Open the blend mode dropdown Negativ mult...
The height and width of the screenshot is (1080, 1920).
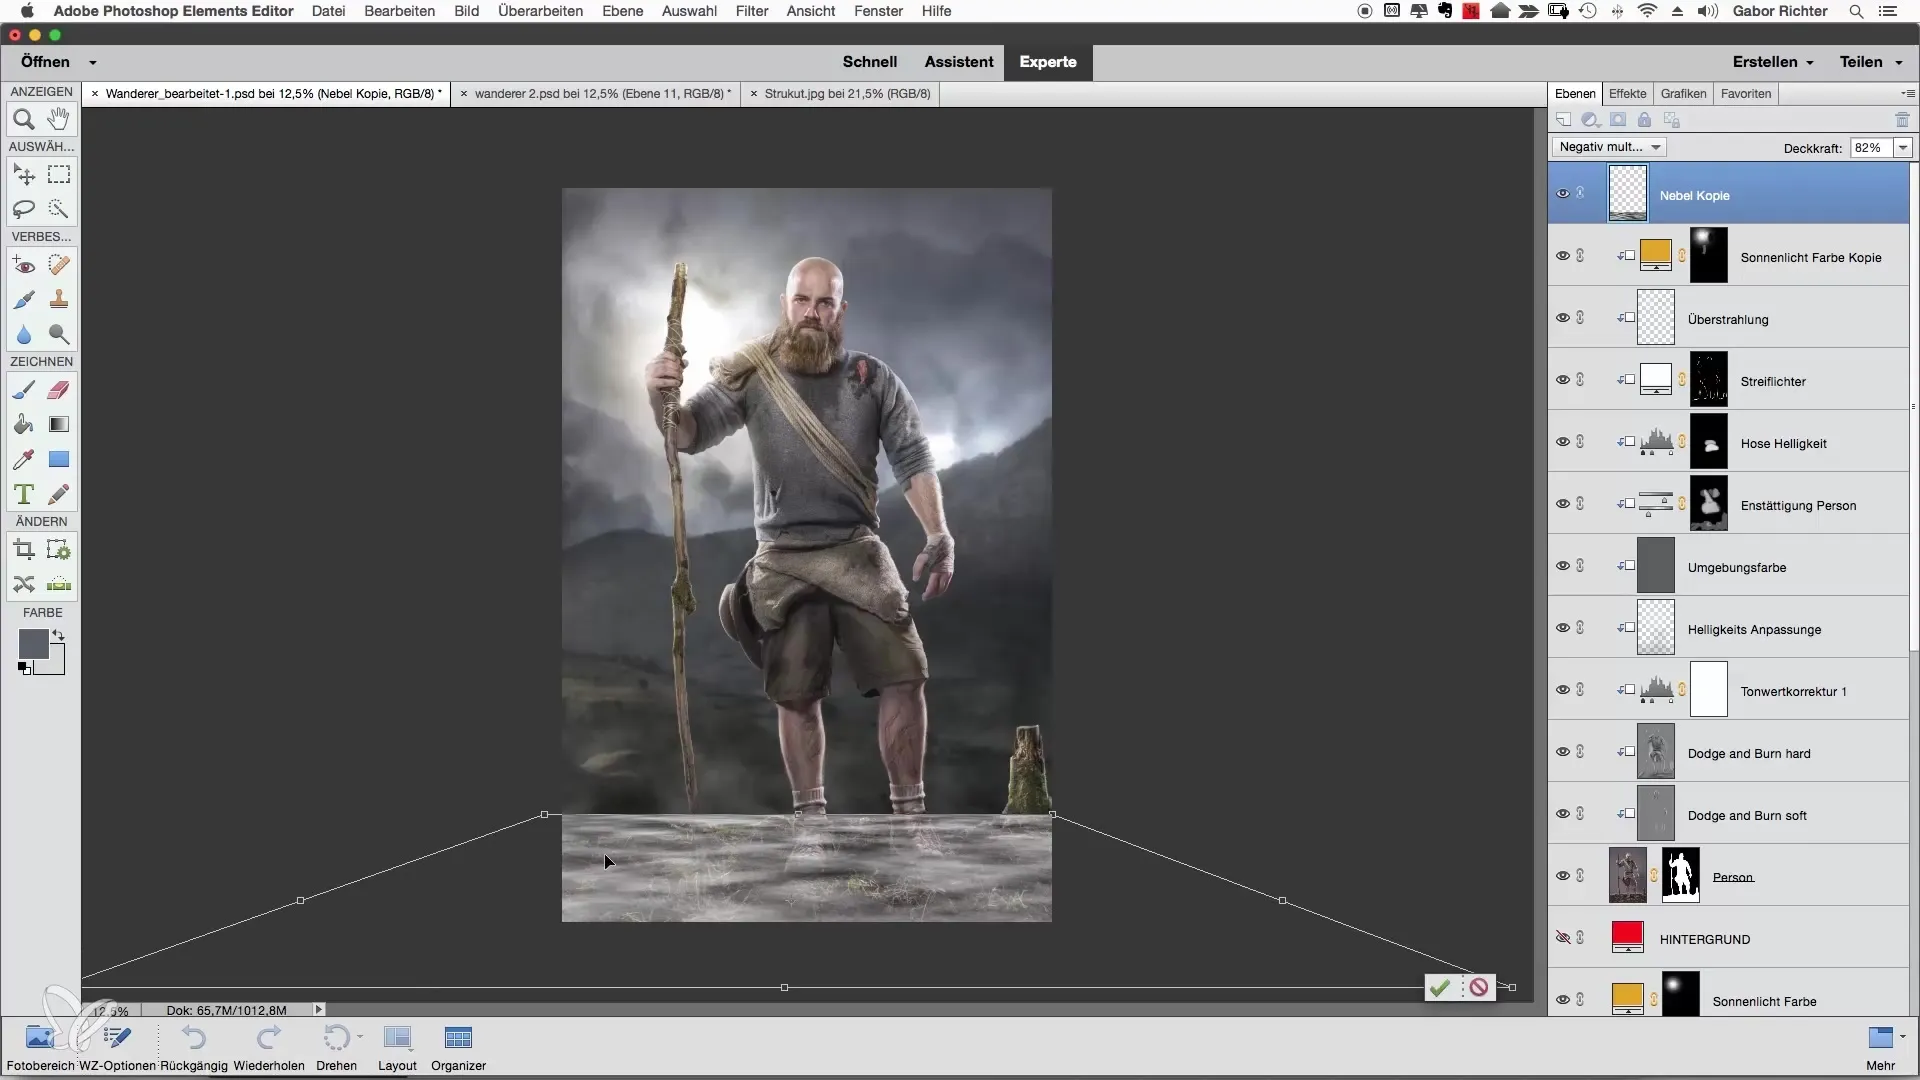click(1609, 147)
